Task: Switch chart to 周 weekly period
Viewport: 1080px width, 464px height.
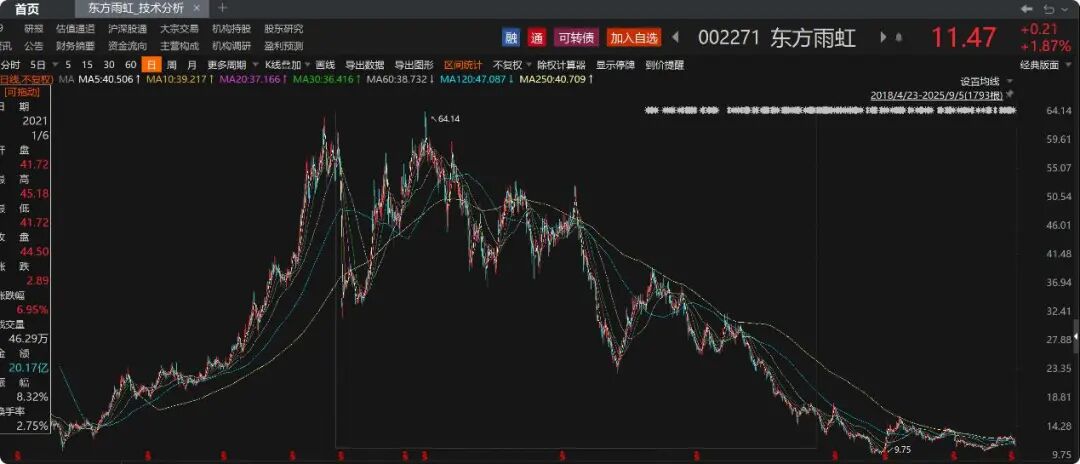Action: (x=171, y=64)
